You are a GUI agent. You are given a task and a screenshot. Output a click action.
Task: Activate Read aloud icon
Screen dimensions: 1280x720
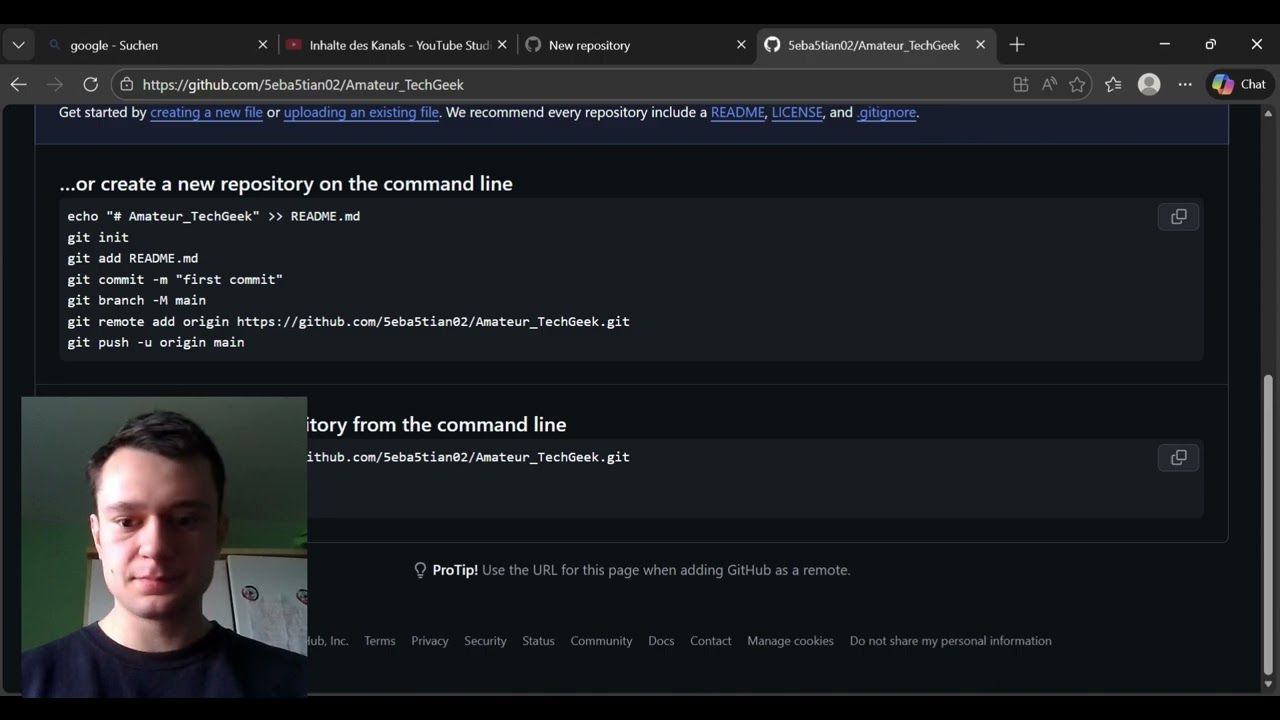(x=1049, y=85)
